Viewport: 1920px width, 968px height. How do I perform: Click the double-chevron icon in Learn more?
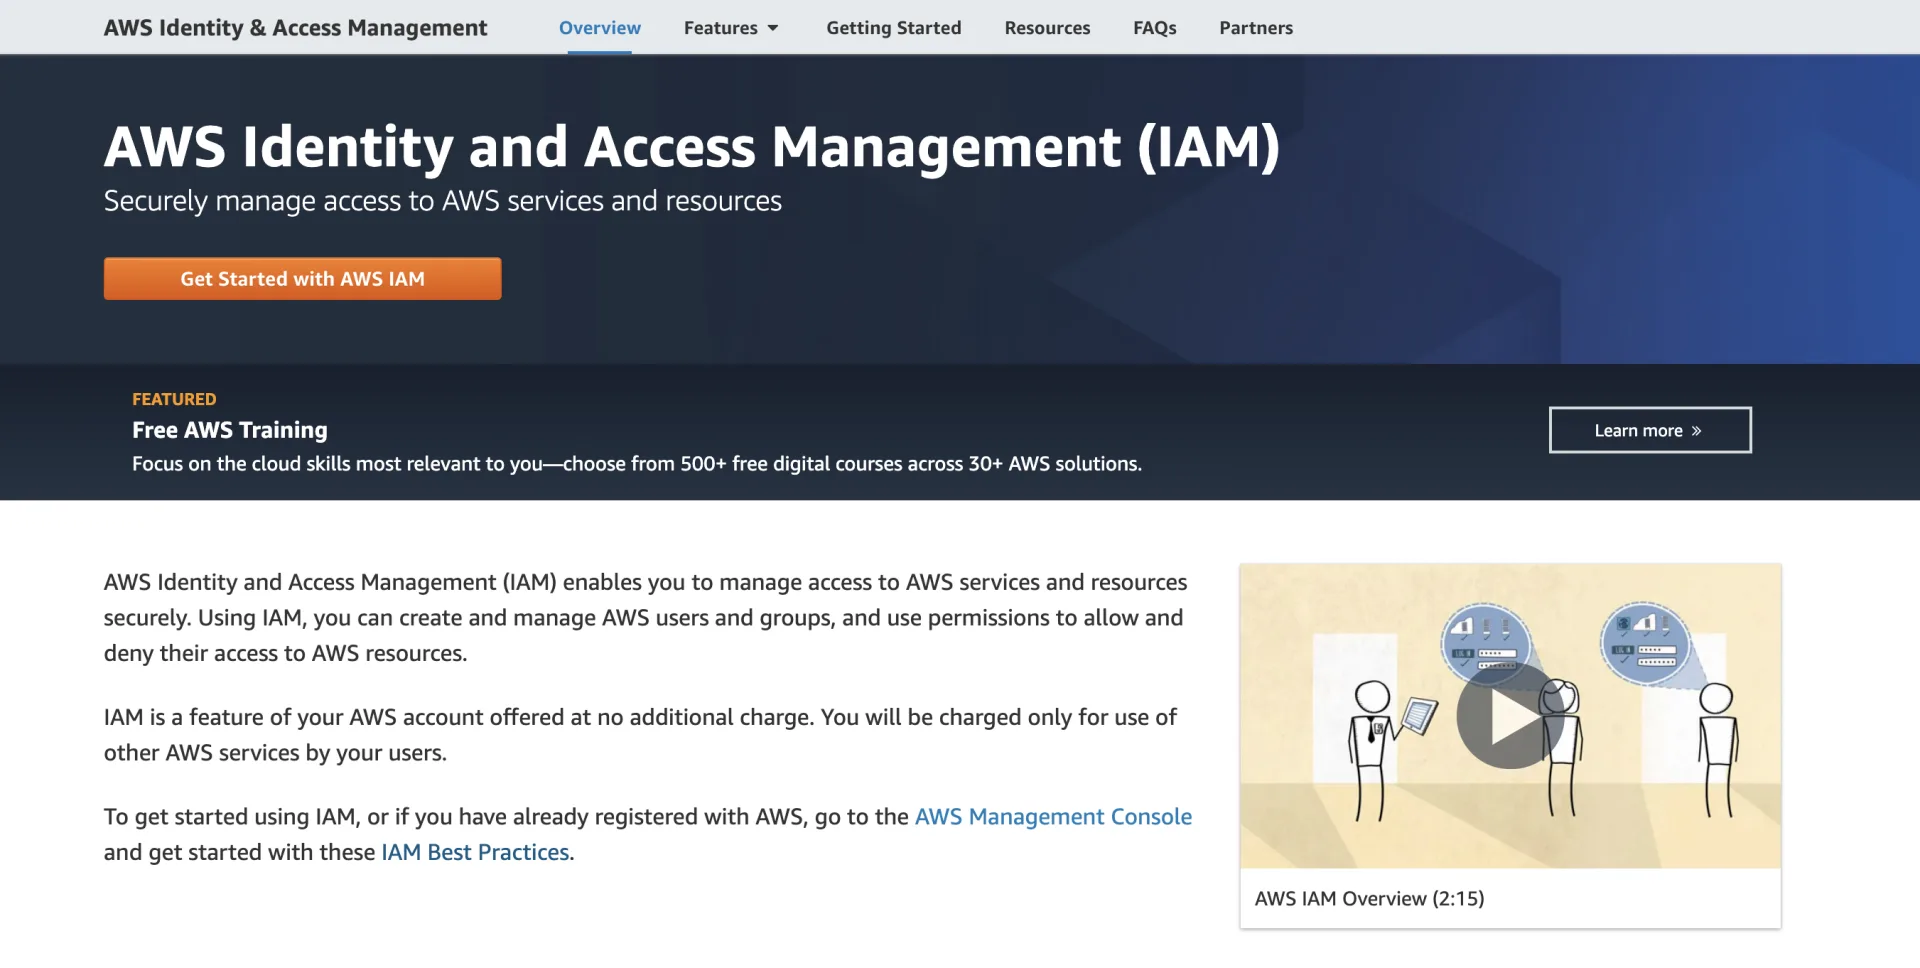[1696, 431]
